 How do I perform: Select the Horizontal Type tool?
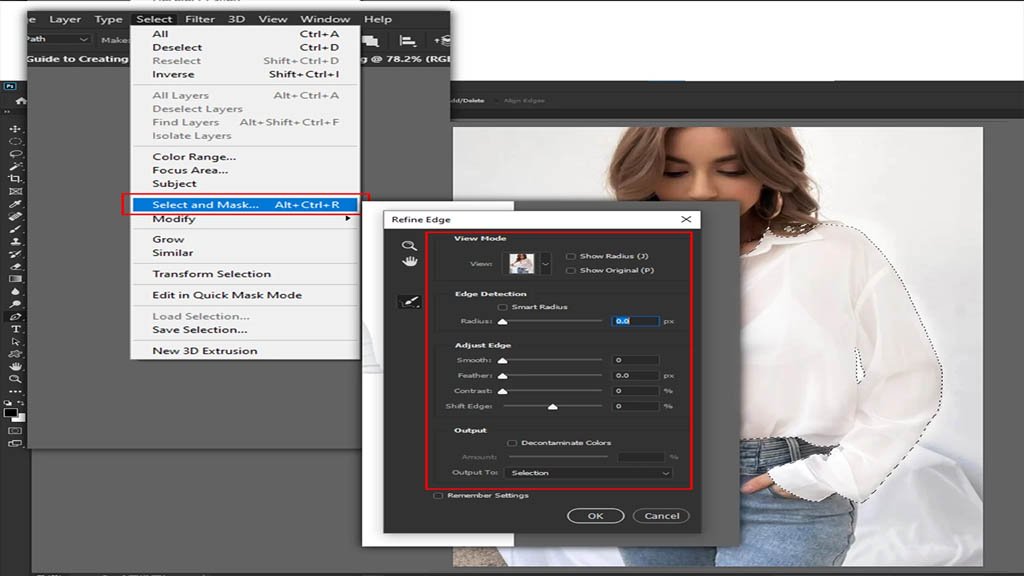15,329
